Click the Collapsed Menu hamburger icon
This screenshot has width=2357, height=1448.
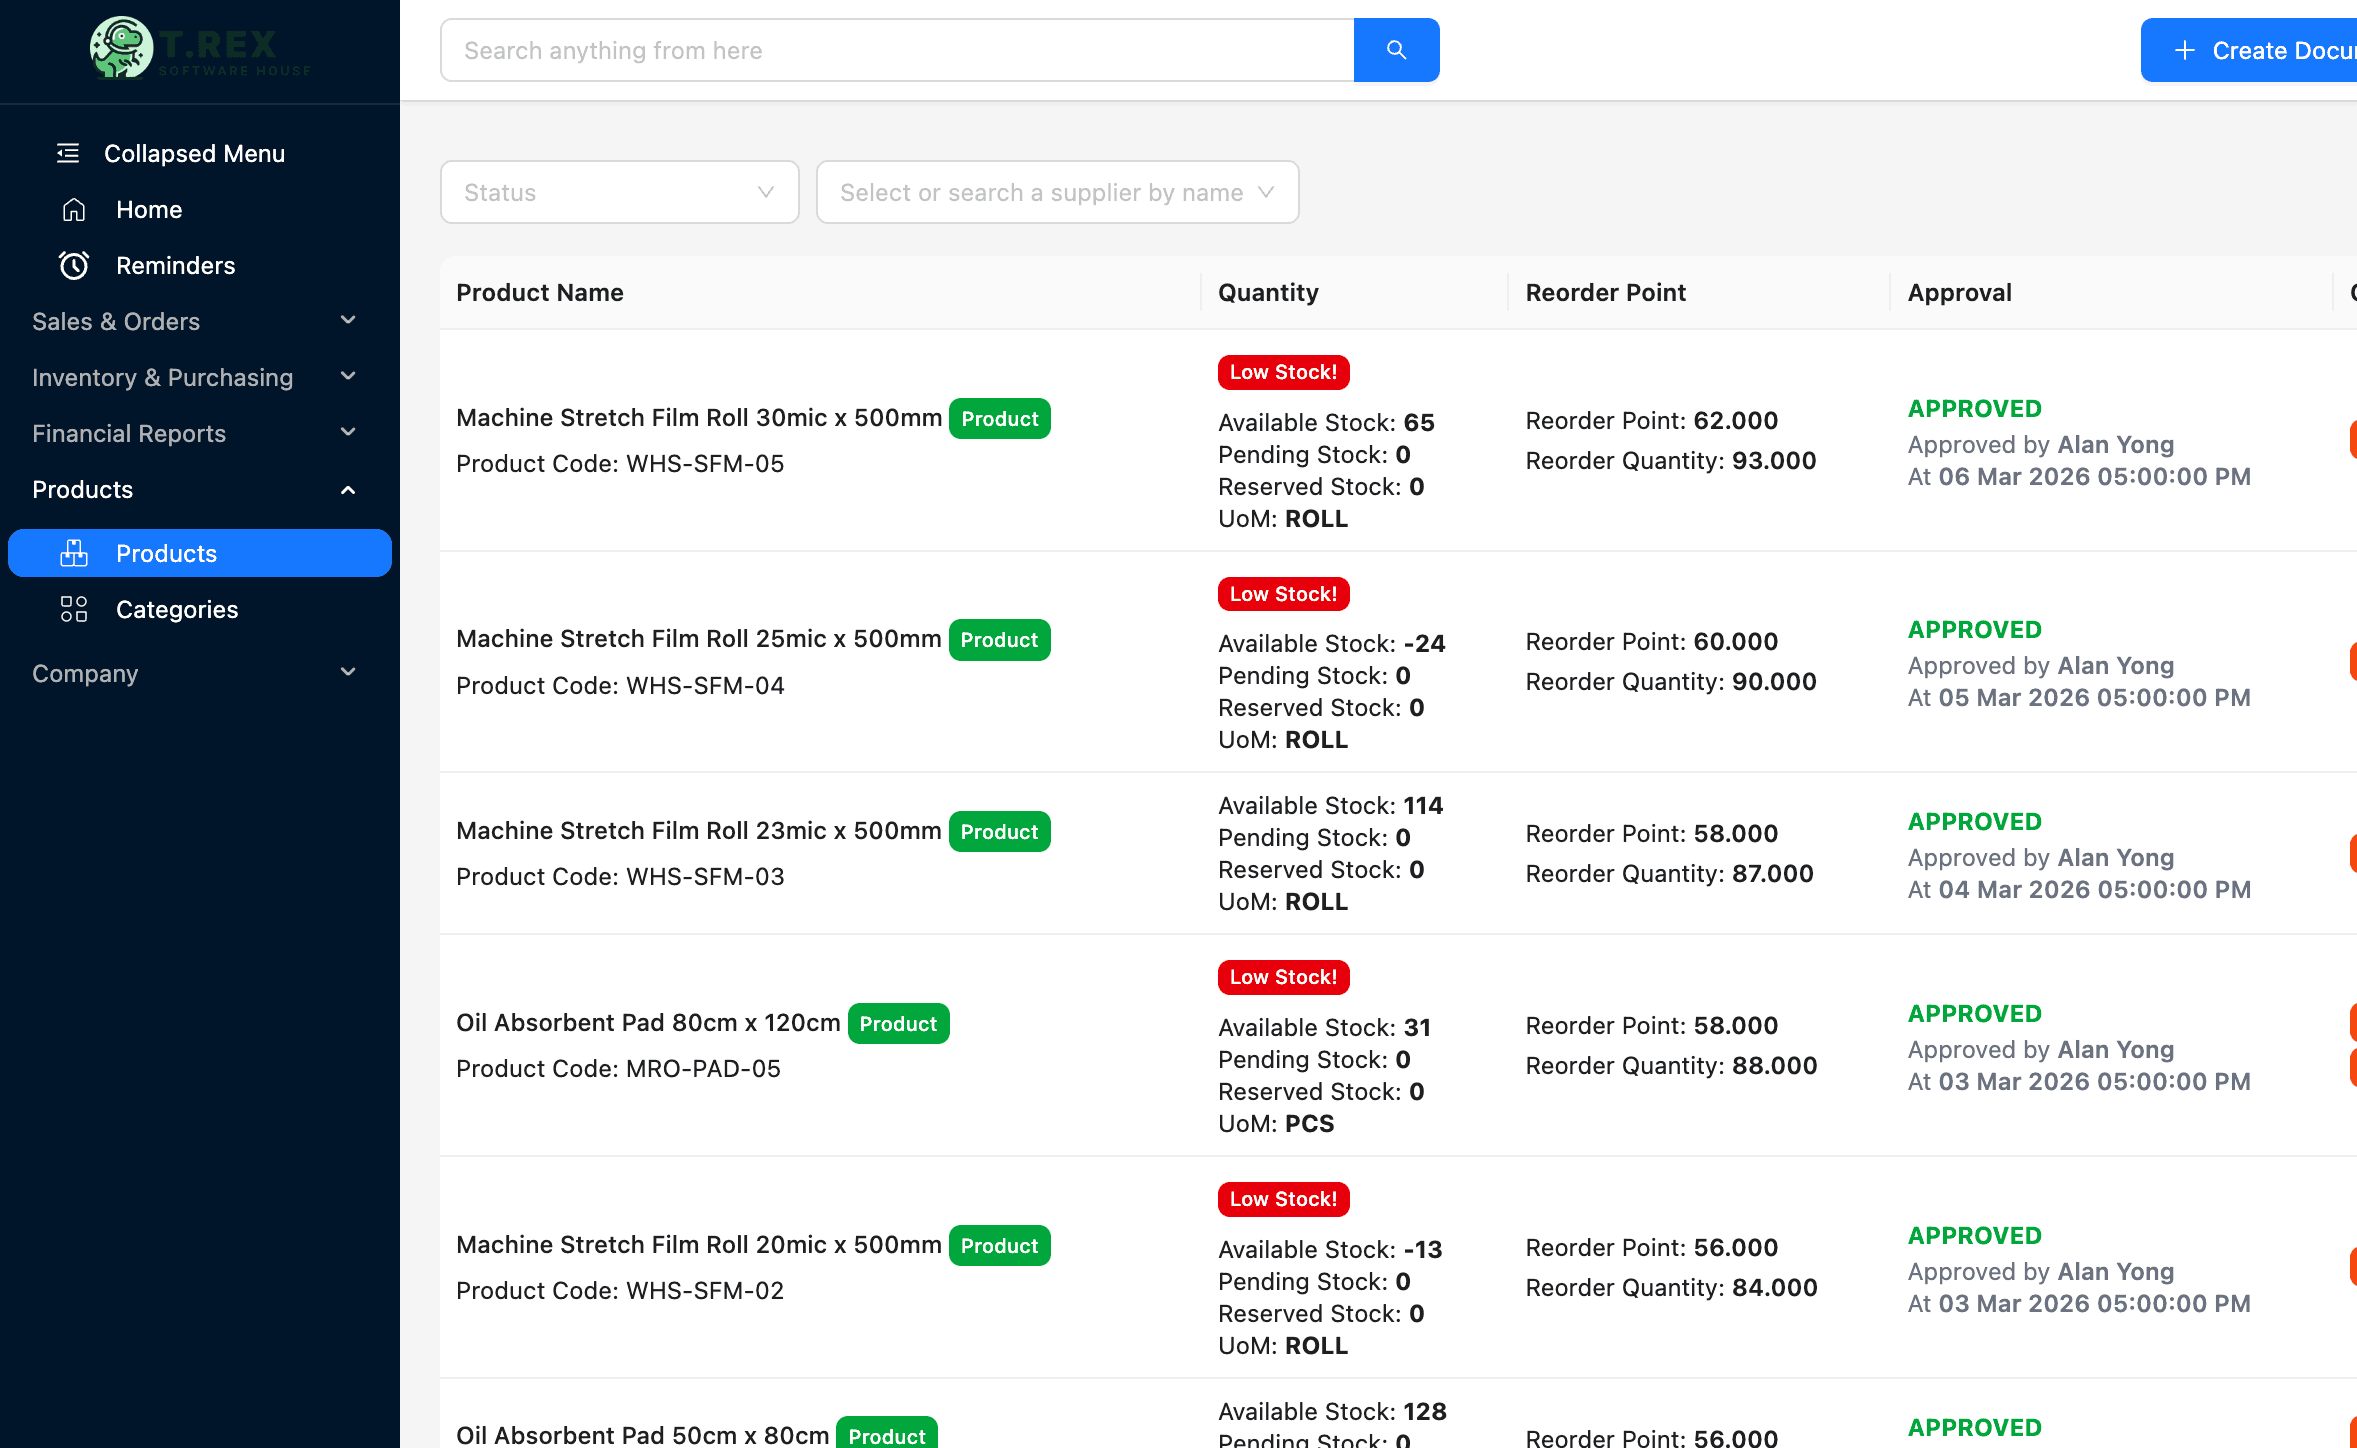pos(68,153)
